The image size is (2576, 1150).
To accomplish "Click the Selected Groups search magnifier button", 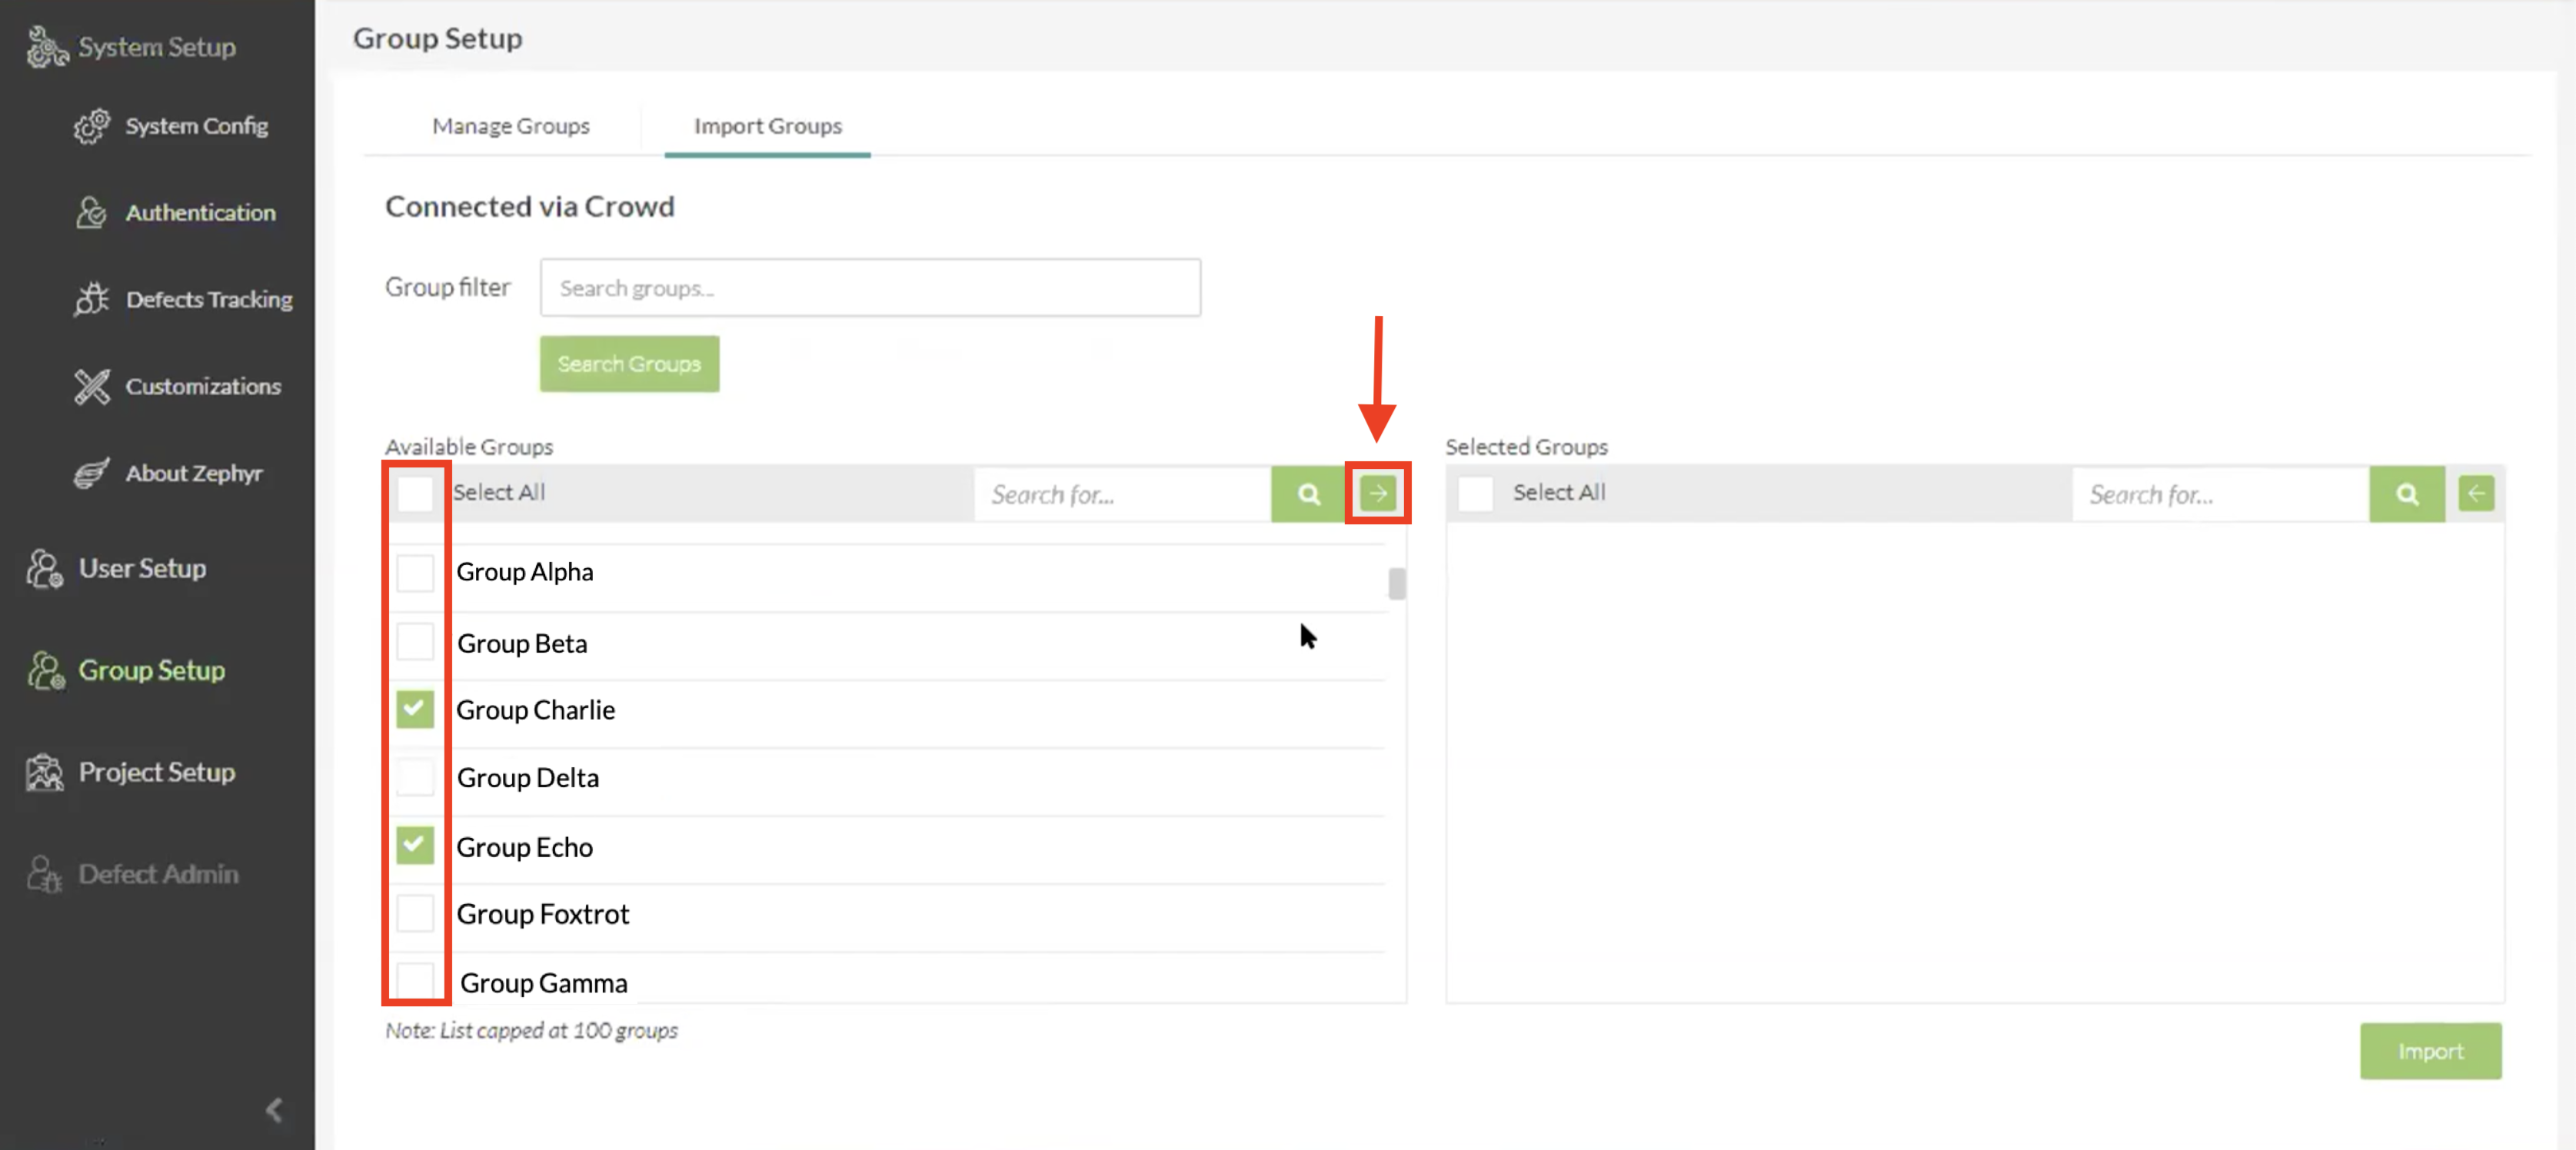I will coord(2406,494).
